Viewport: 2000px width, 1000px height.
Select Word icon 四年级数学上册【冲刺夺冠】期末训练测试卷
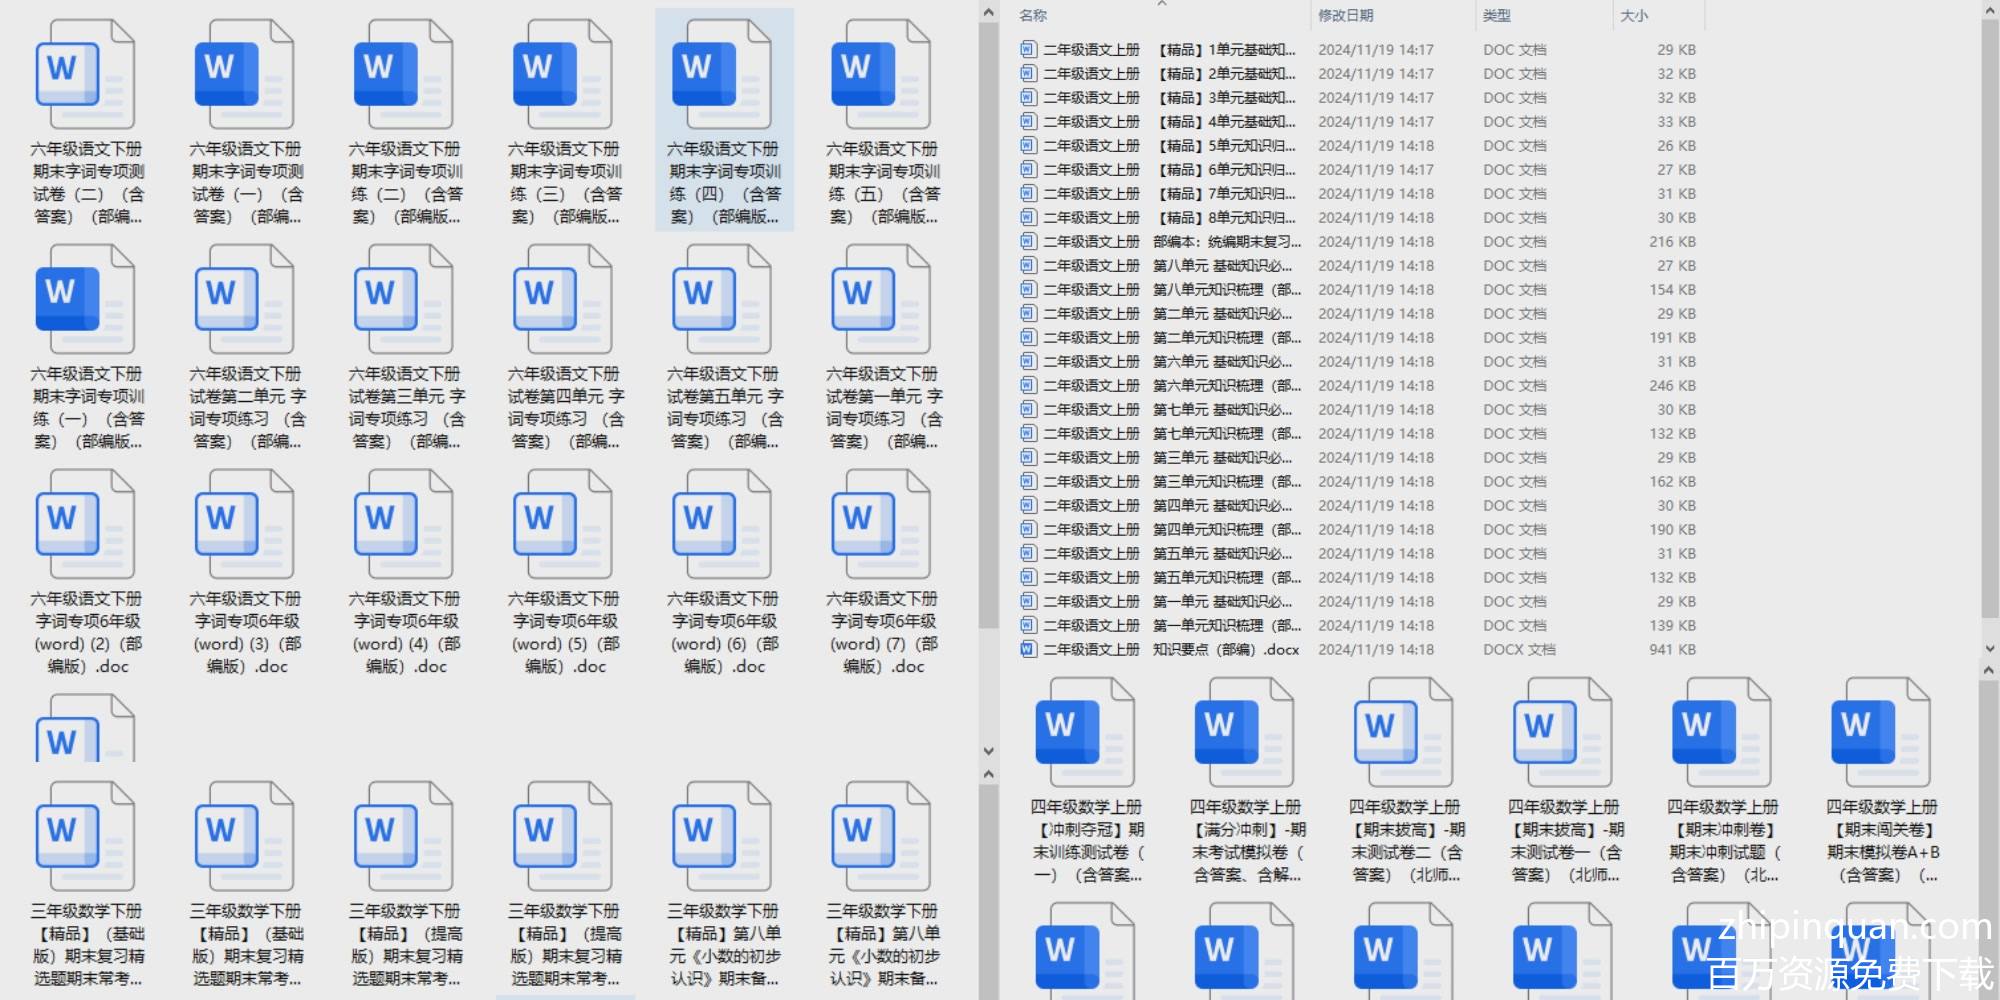tap(1085, 733)
